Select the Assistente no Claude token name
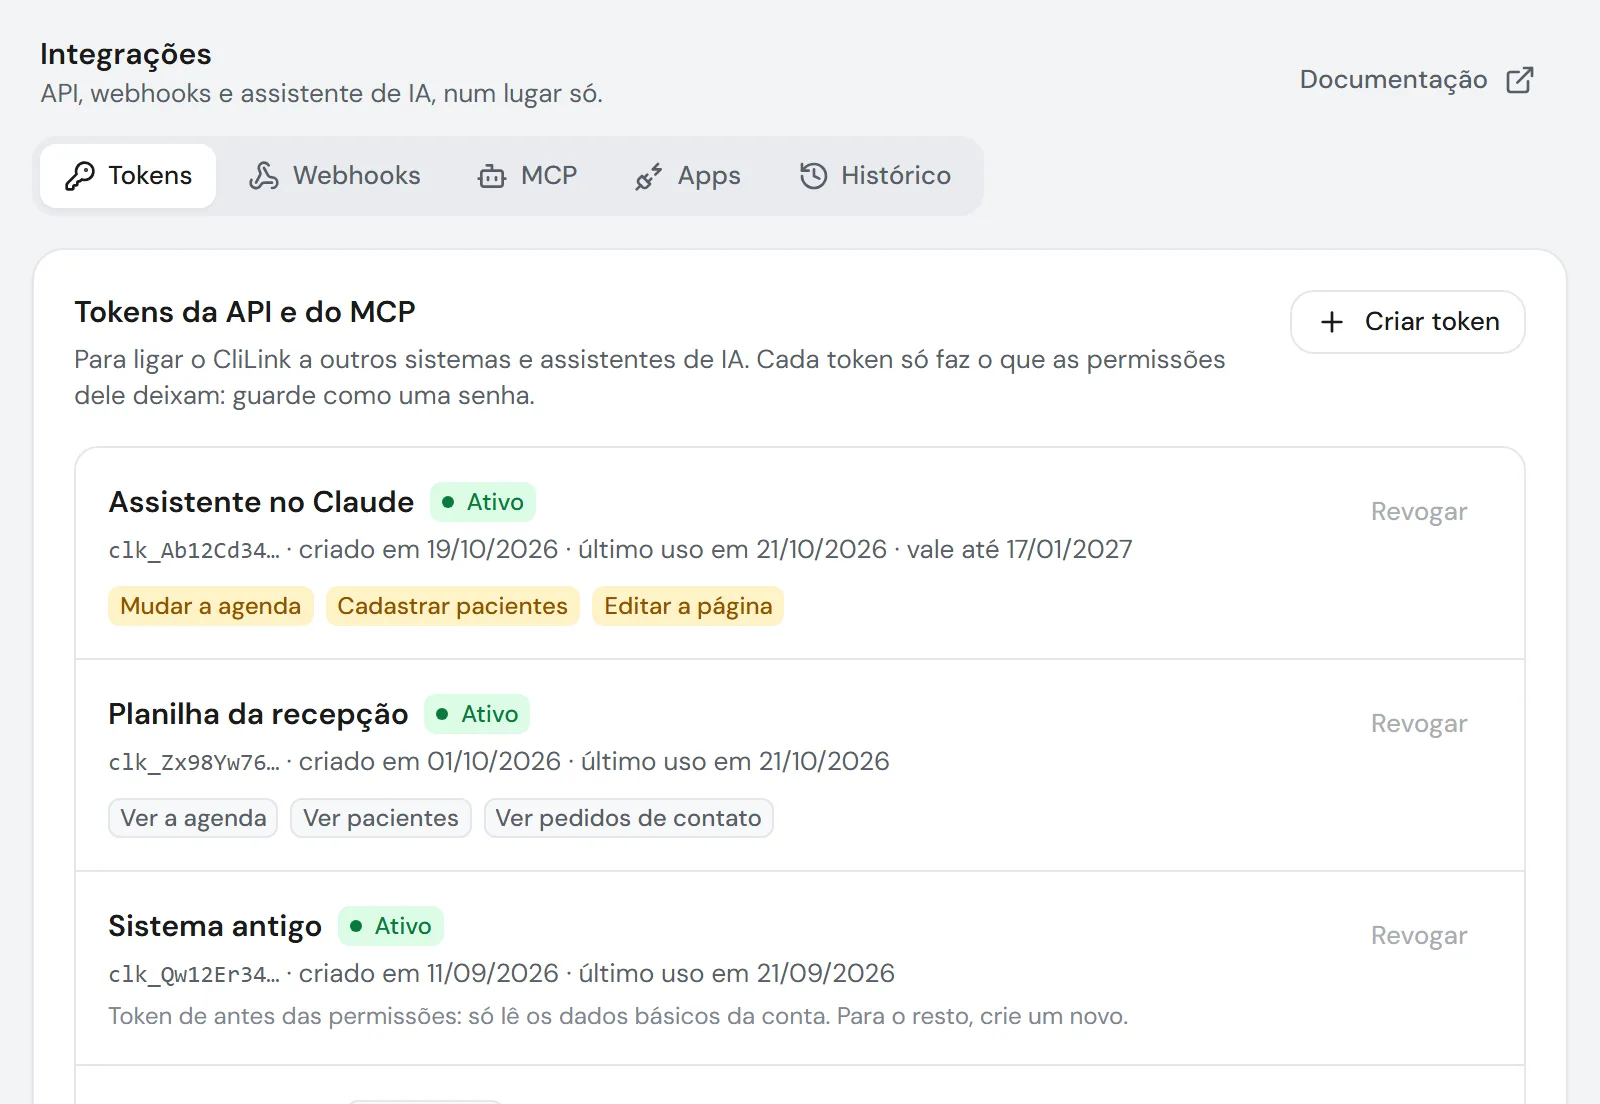 pyautogui.click(x=261, y=502)
